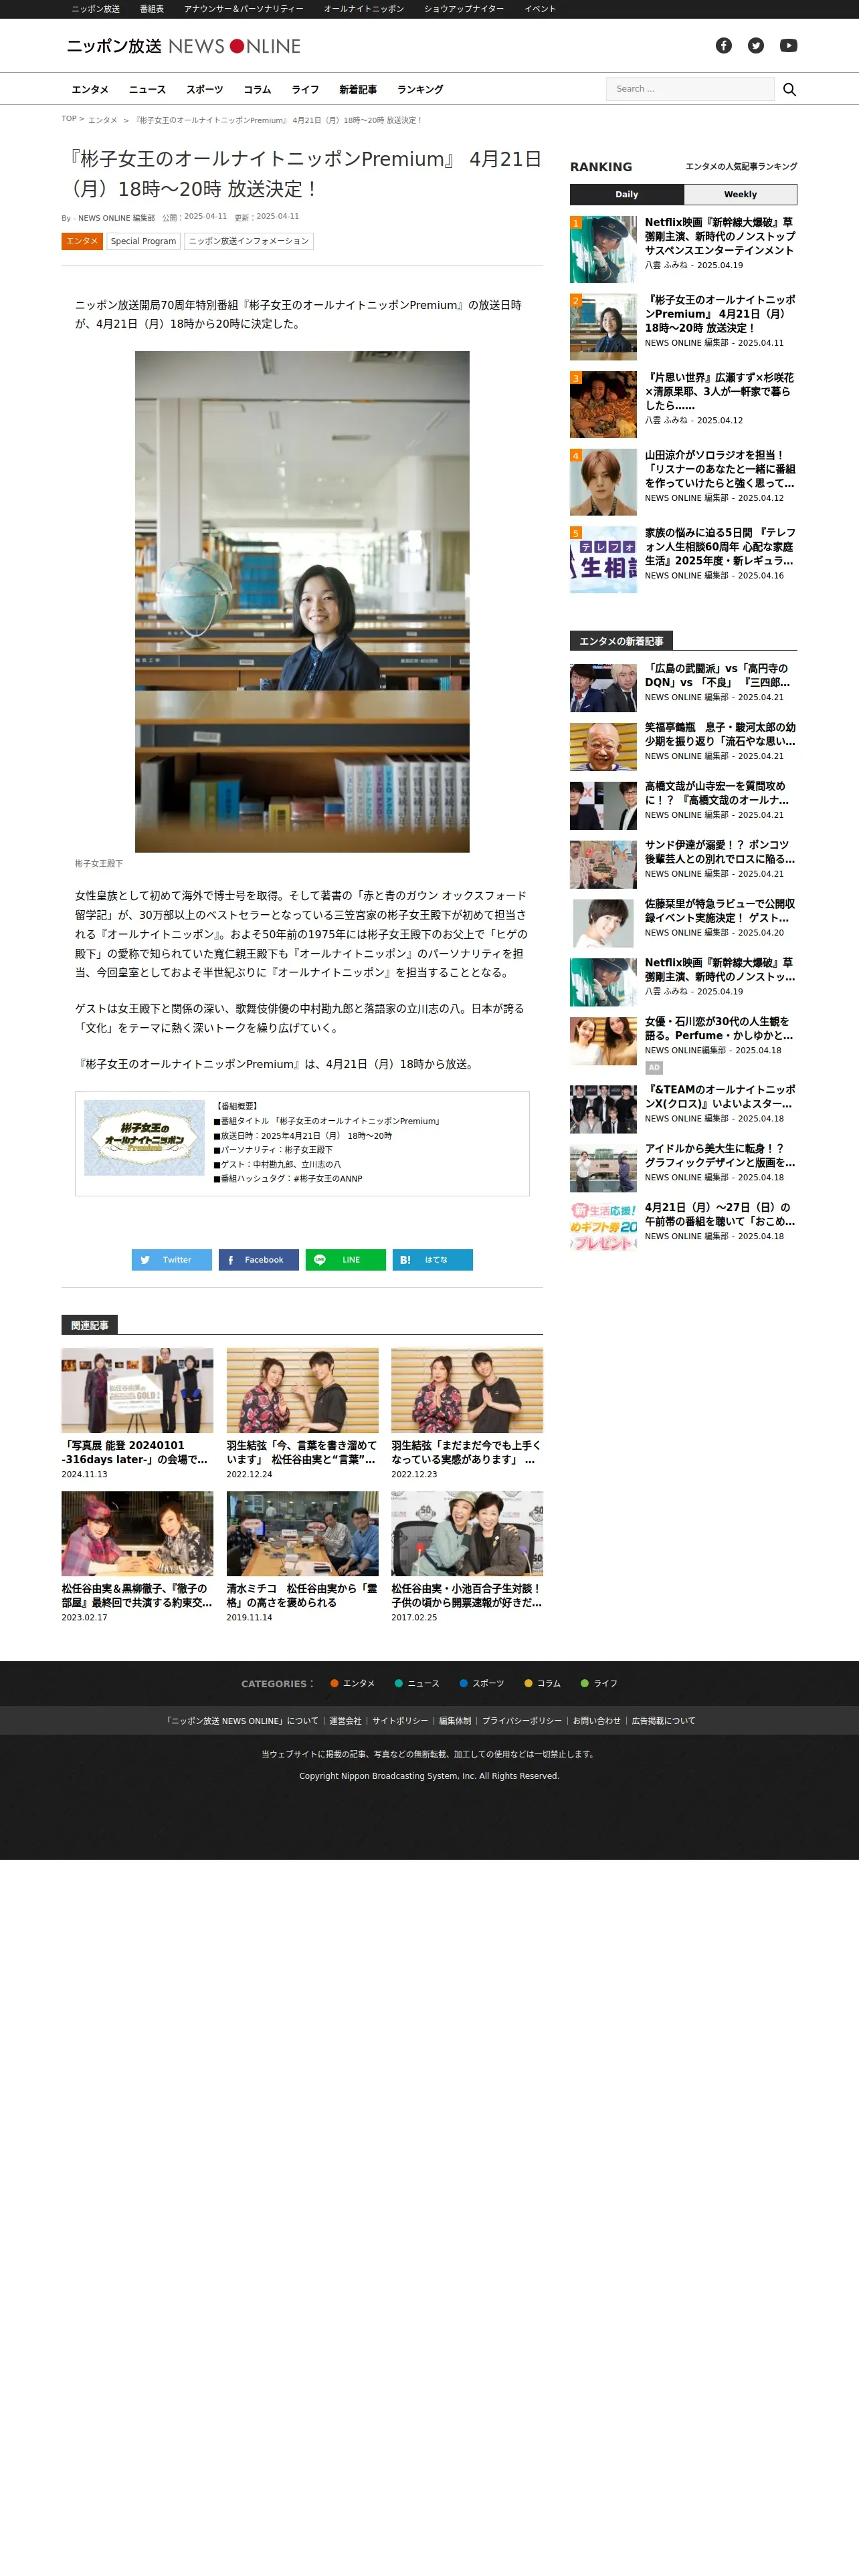Viewport: 859px width, 2576px height.
Task: Open related article 清水ミチコ 松任谷由実
Action: tap(302, 1595)
